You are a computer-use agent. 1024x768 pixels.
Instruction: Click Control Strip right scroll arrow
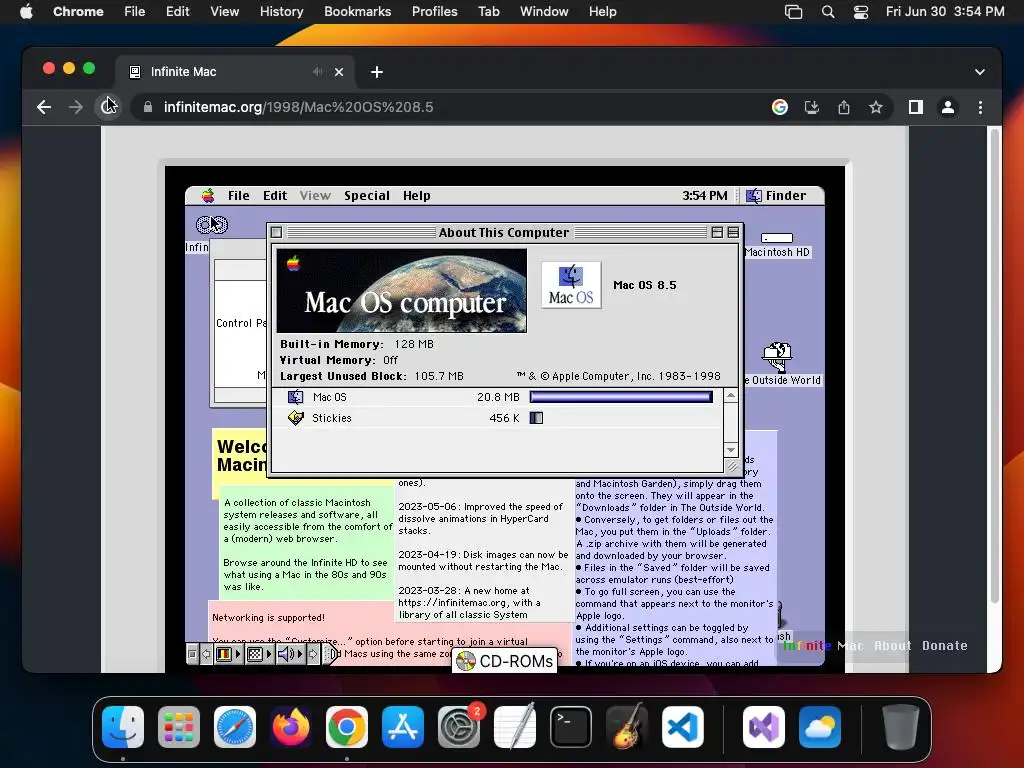point(313,654)
